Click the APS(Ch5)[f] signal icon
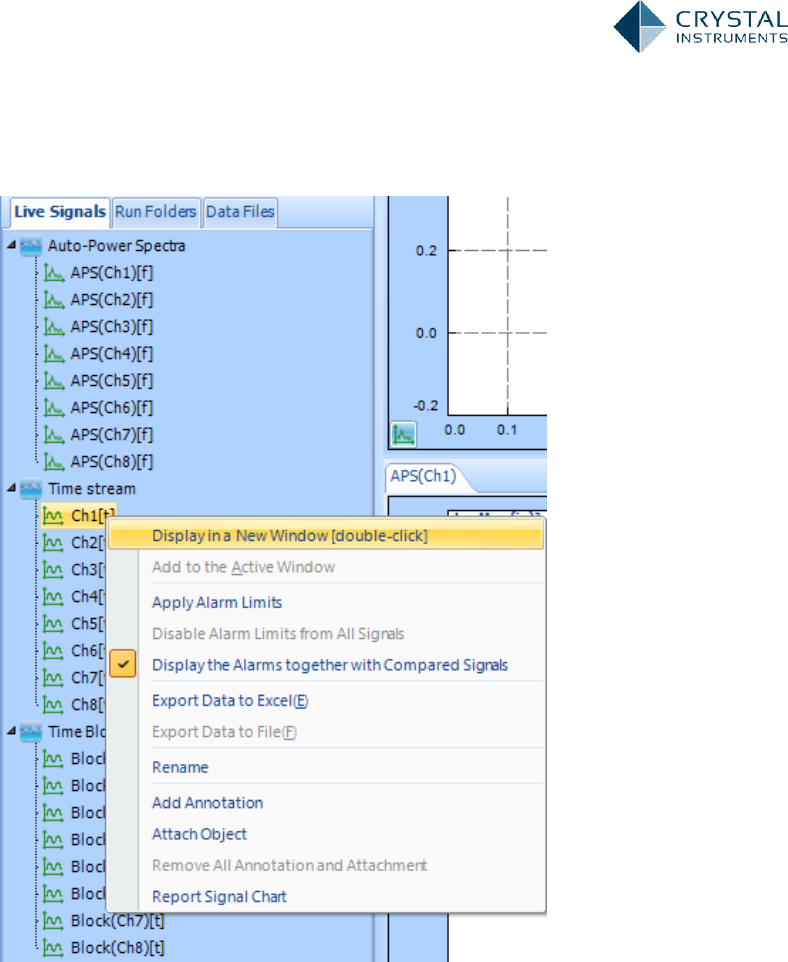 coord(54,381)
